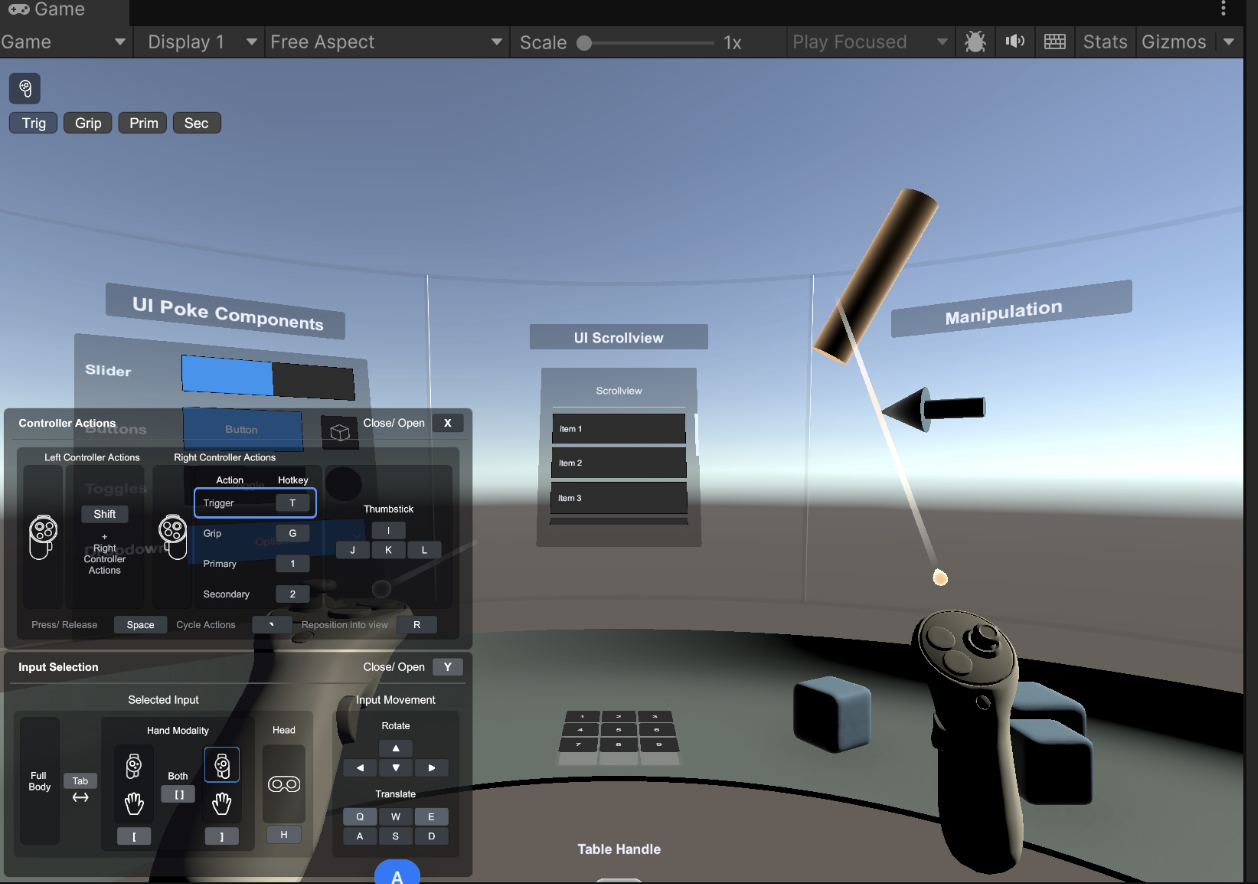Viewport: 1258px width, 884px height.
Task: Open the Free Aspect ratio dropdown
Action: click(x=387, y=42)
